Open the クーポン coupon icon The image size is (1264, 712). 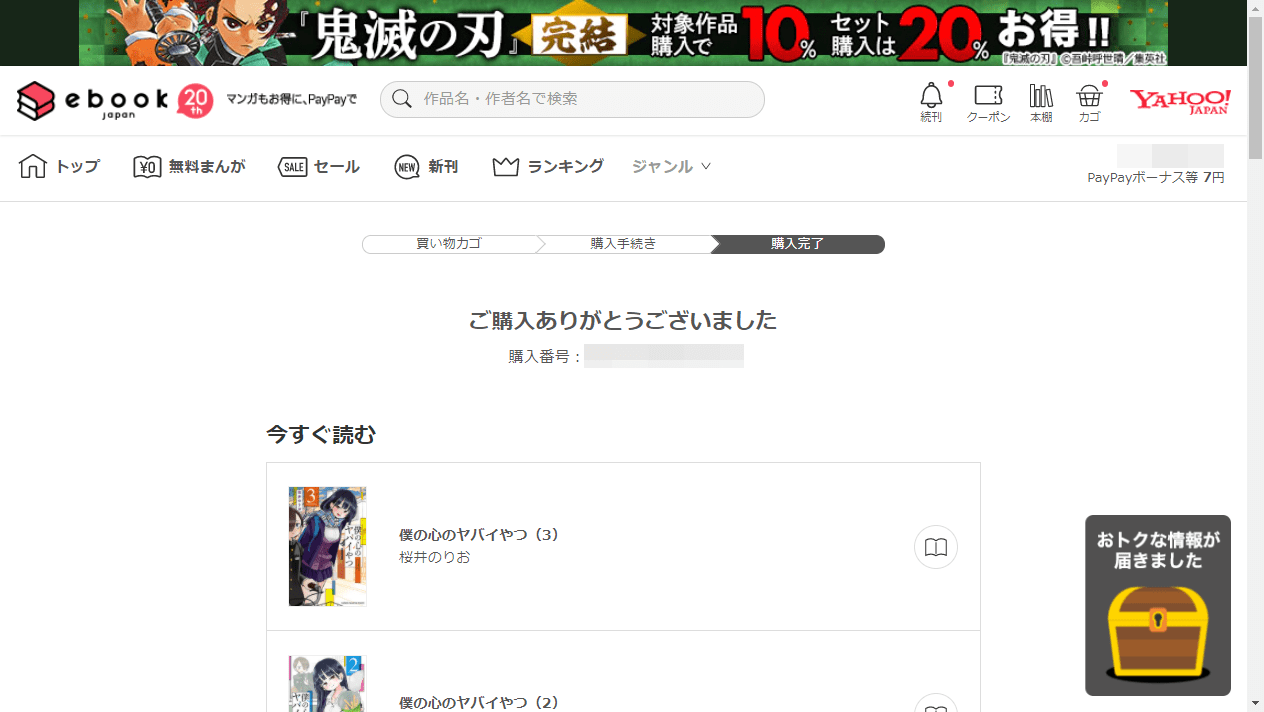coord(988,102)
